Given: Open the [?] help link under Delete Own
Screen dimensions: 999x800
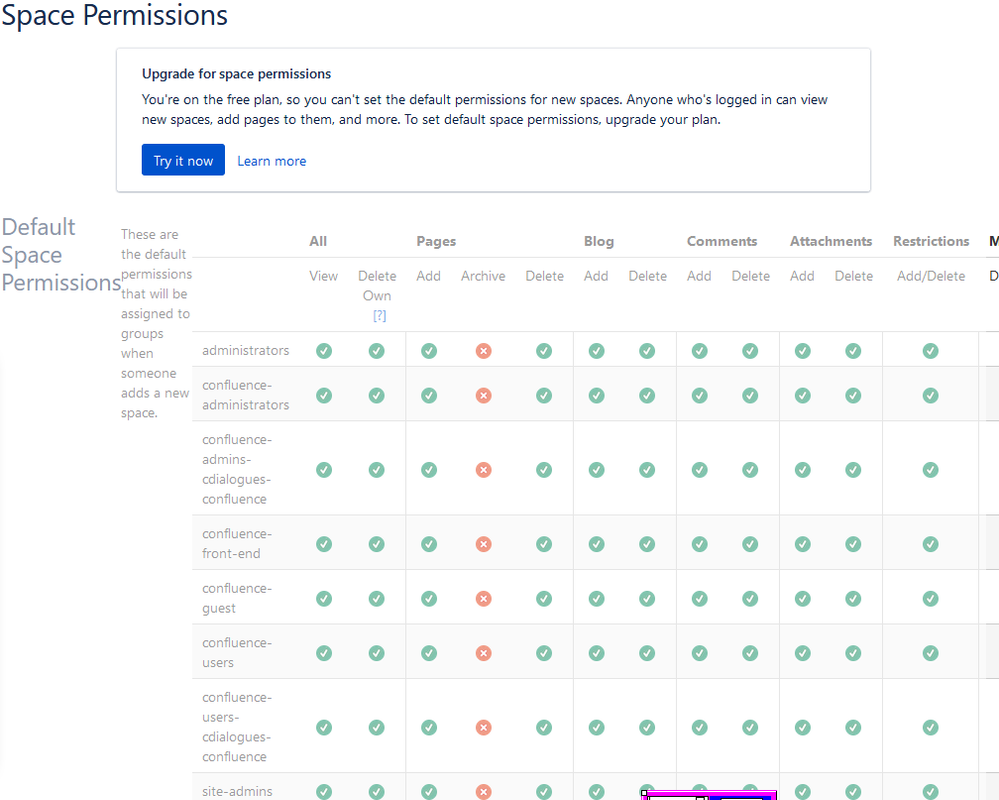Looking at the screenshot, I should (x=379, y=315).
